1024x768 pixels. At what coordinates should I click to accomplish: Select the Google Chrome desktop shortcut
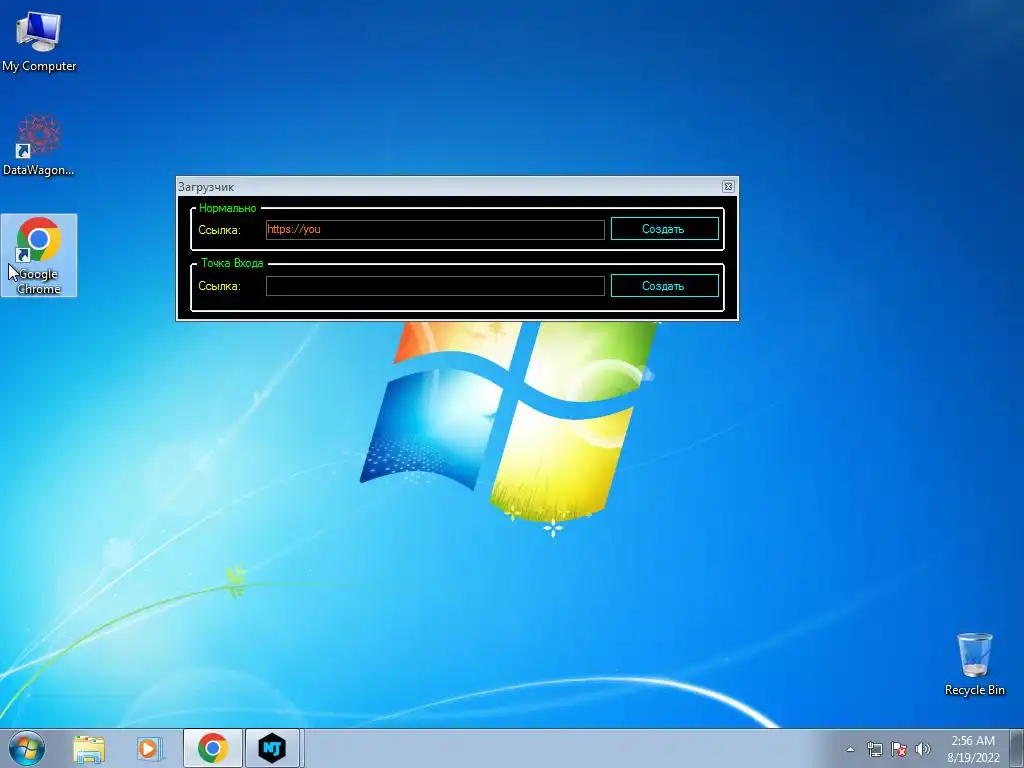pos(39,255)
